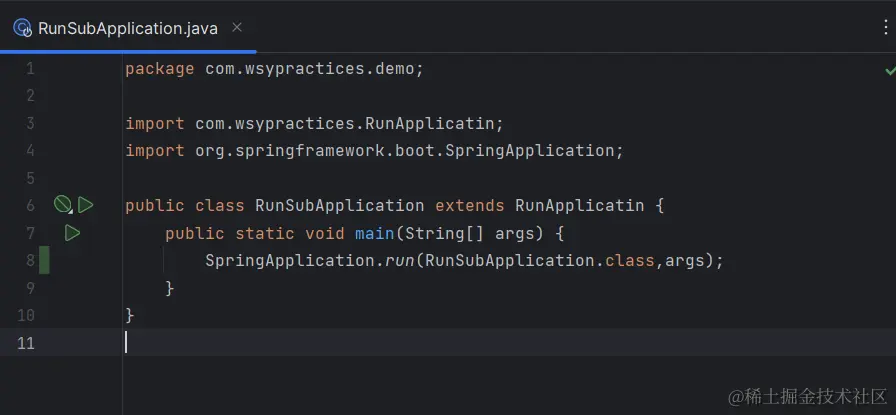Click line number 3 in the gutter
This screenshot has width=896, height=415.
30,124
